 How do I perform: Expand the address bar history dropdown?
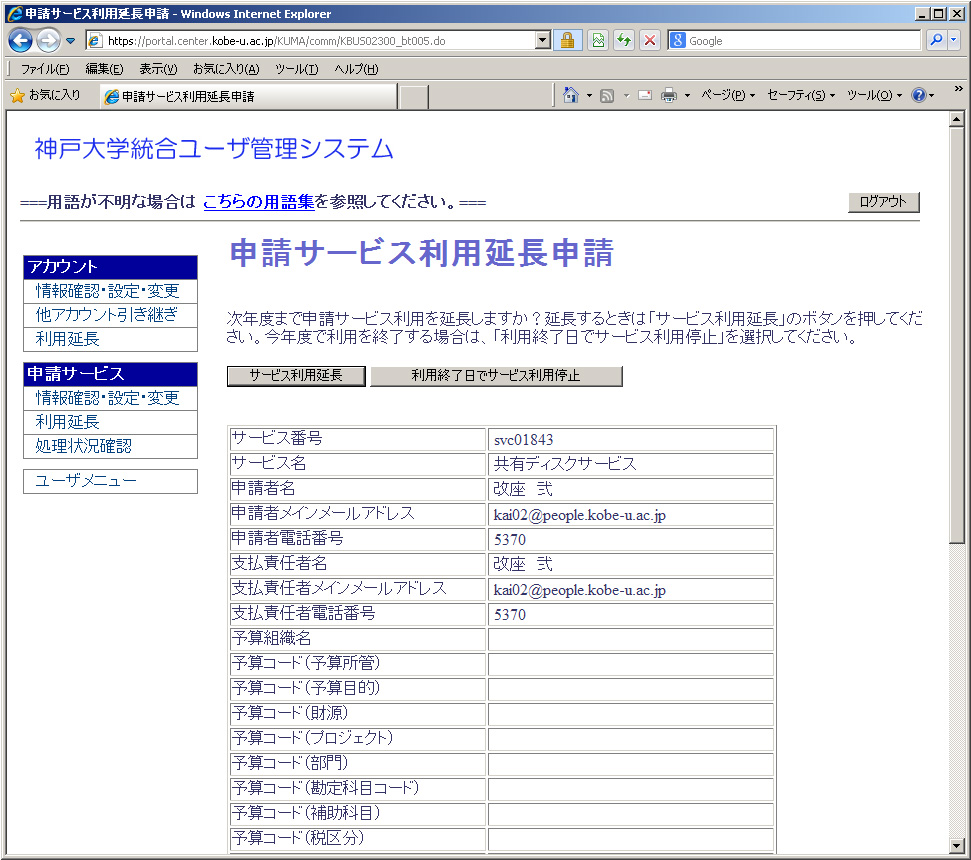click(542, 41)
